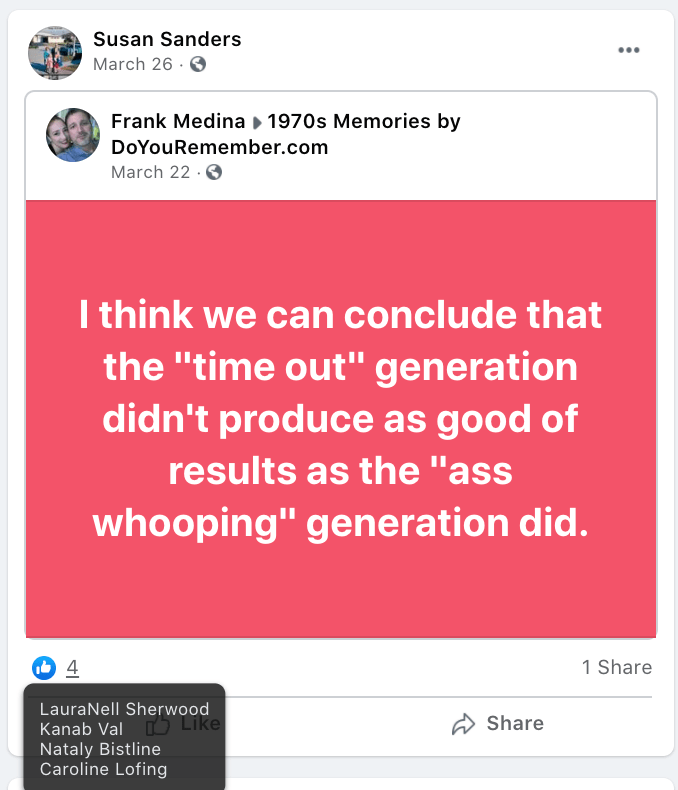Open the three-dots post options menu
The width and height of the screenshot is (678, 790).
coord(628,50)
